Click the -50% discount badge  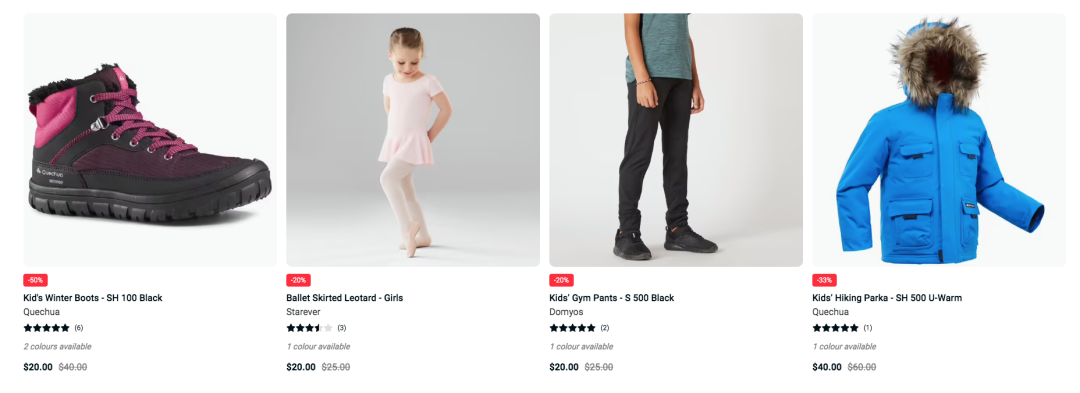click(x=35, y=280)
